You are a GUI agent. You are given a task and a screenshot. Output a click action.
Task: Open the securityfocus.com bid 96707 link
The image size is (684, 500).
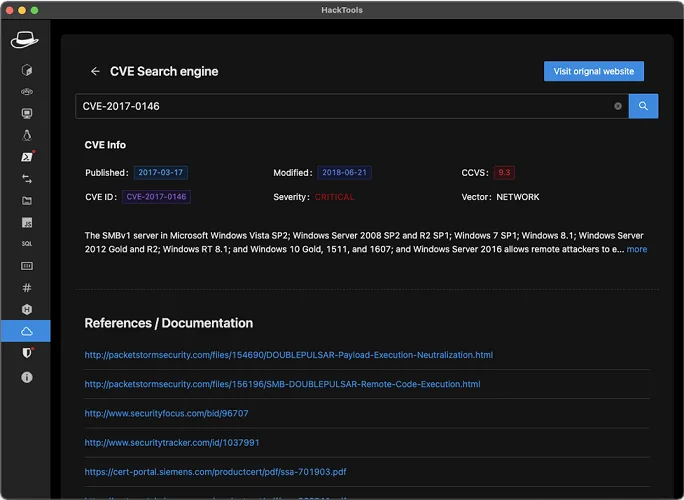pyautogui.click(x=166, y=413)
